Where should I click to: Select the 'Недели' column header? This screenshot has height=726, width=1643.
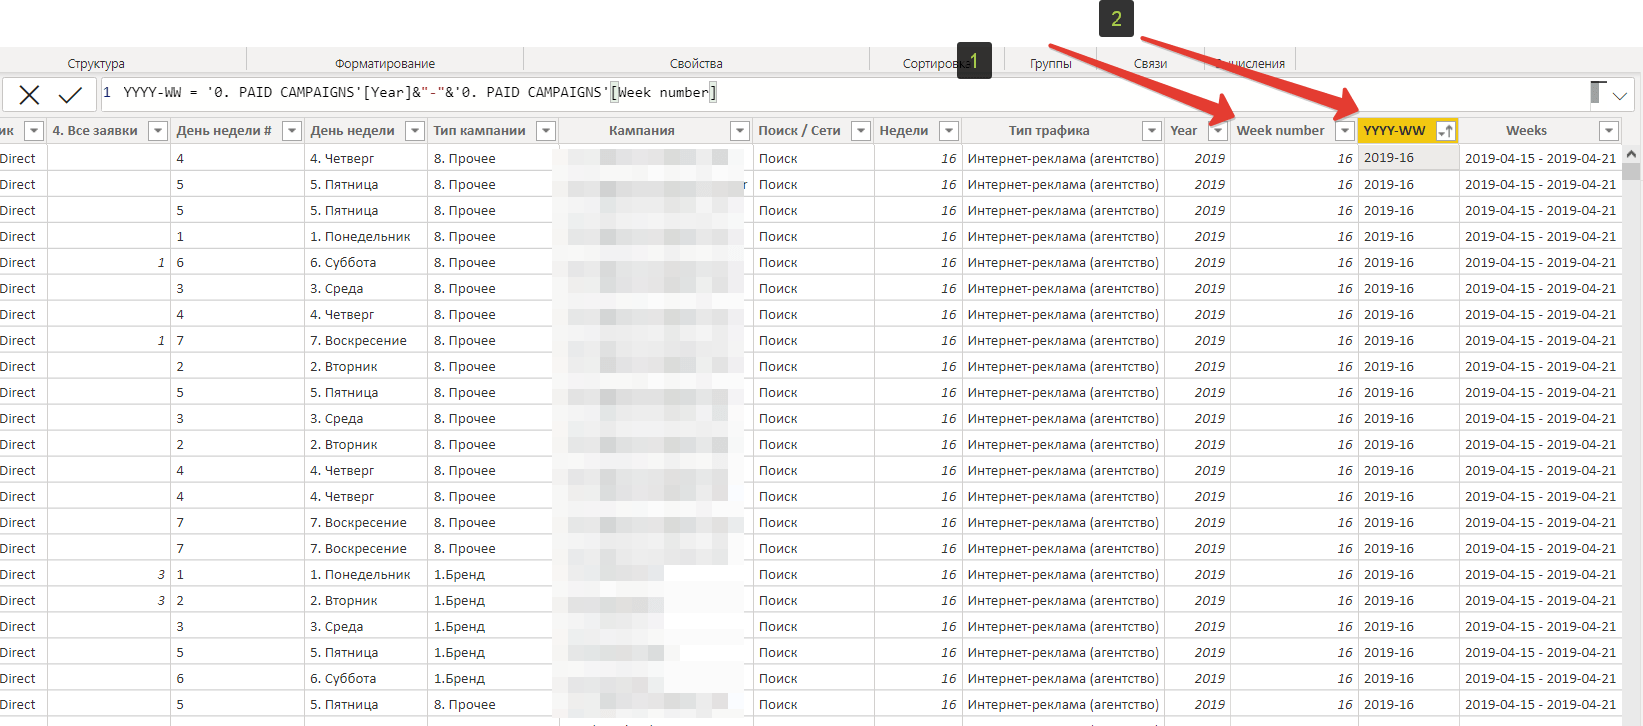click(x=904, y=131)
